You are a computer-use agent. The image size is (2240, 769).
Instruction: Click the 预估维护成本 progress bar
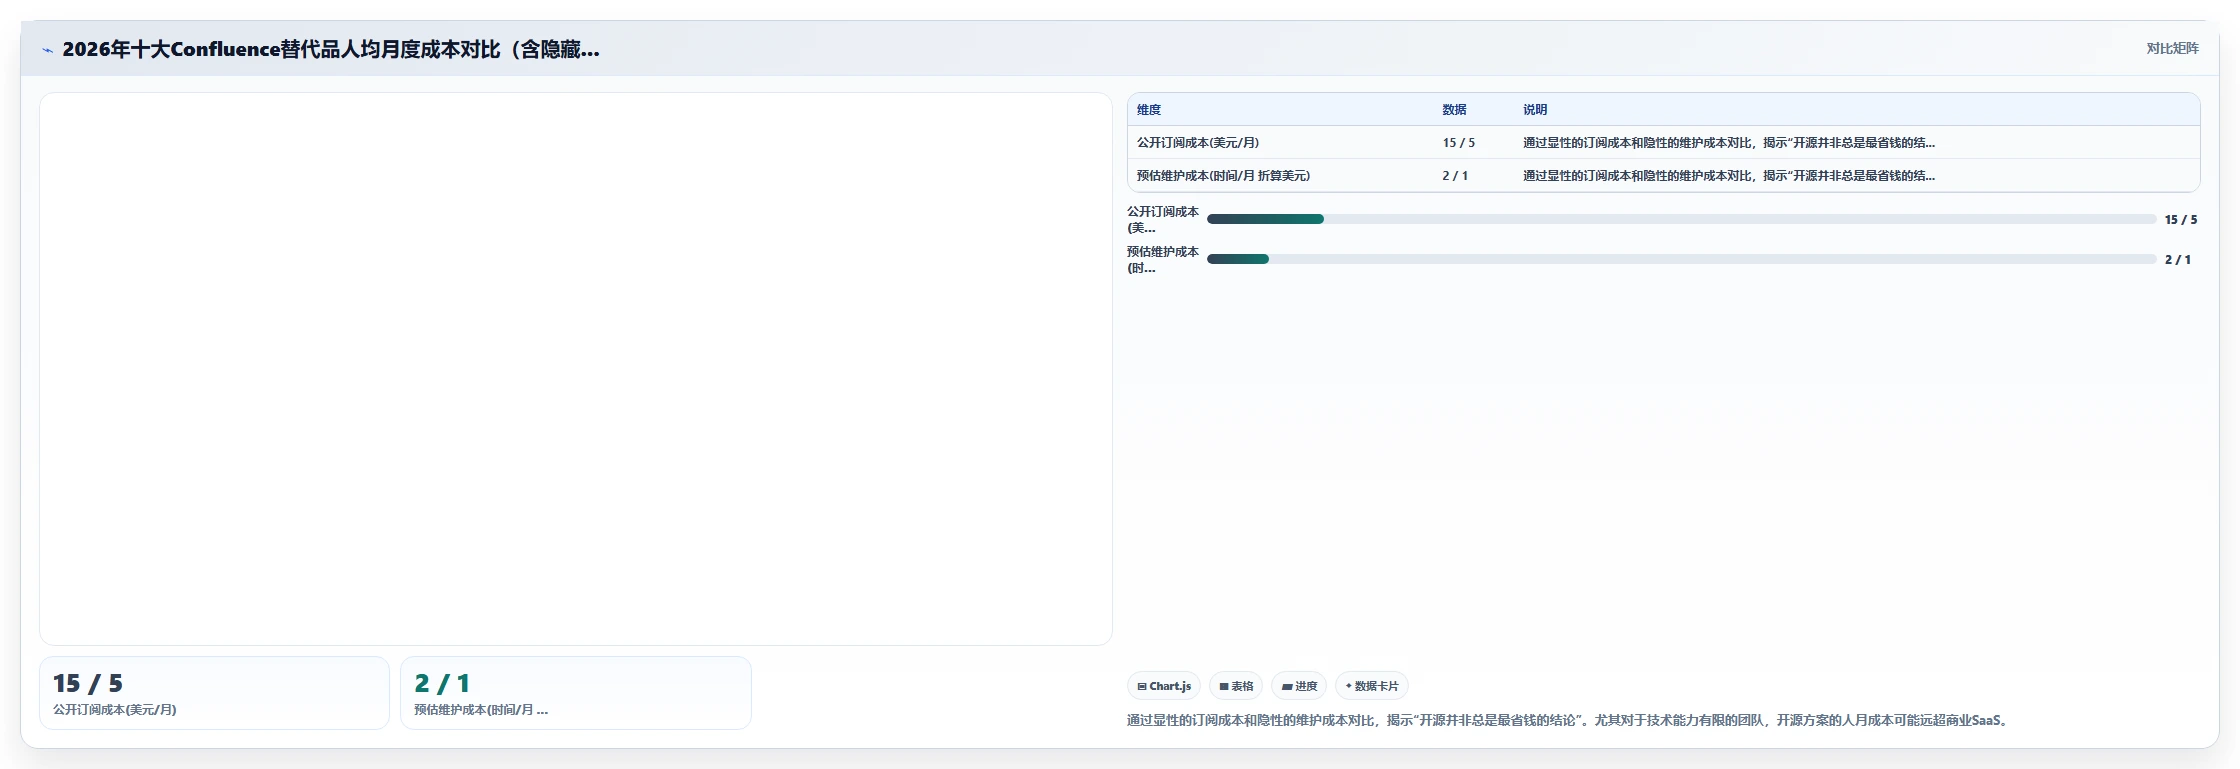click(1681, 259)
